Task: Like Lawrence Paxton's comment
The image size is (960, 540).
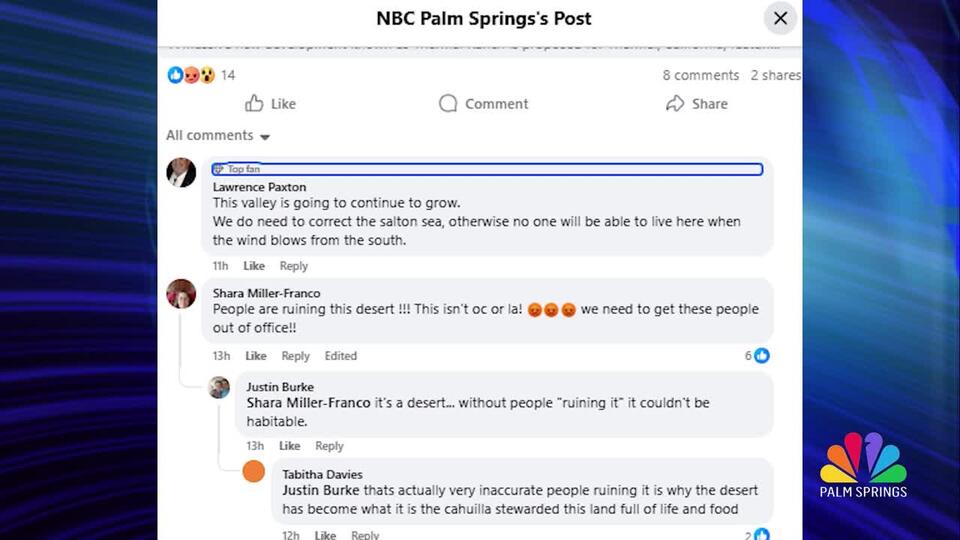Action: [x=254, y=266]
